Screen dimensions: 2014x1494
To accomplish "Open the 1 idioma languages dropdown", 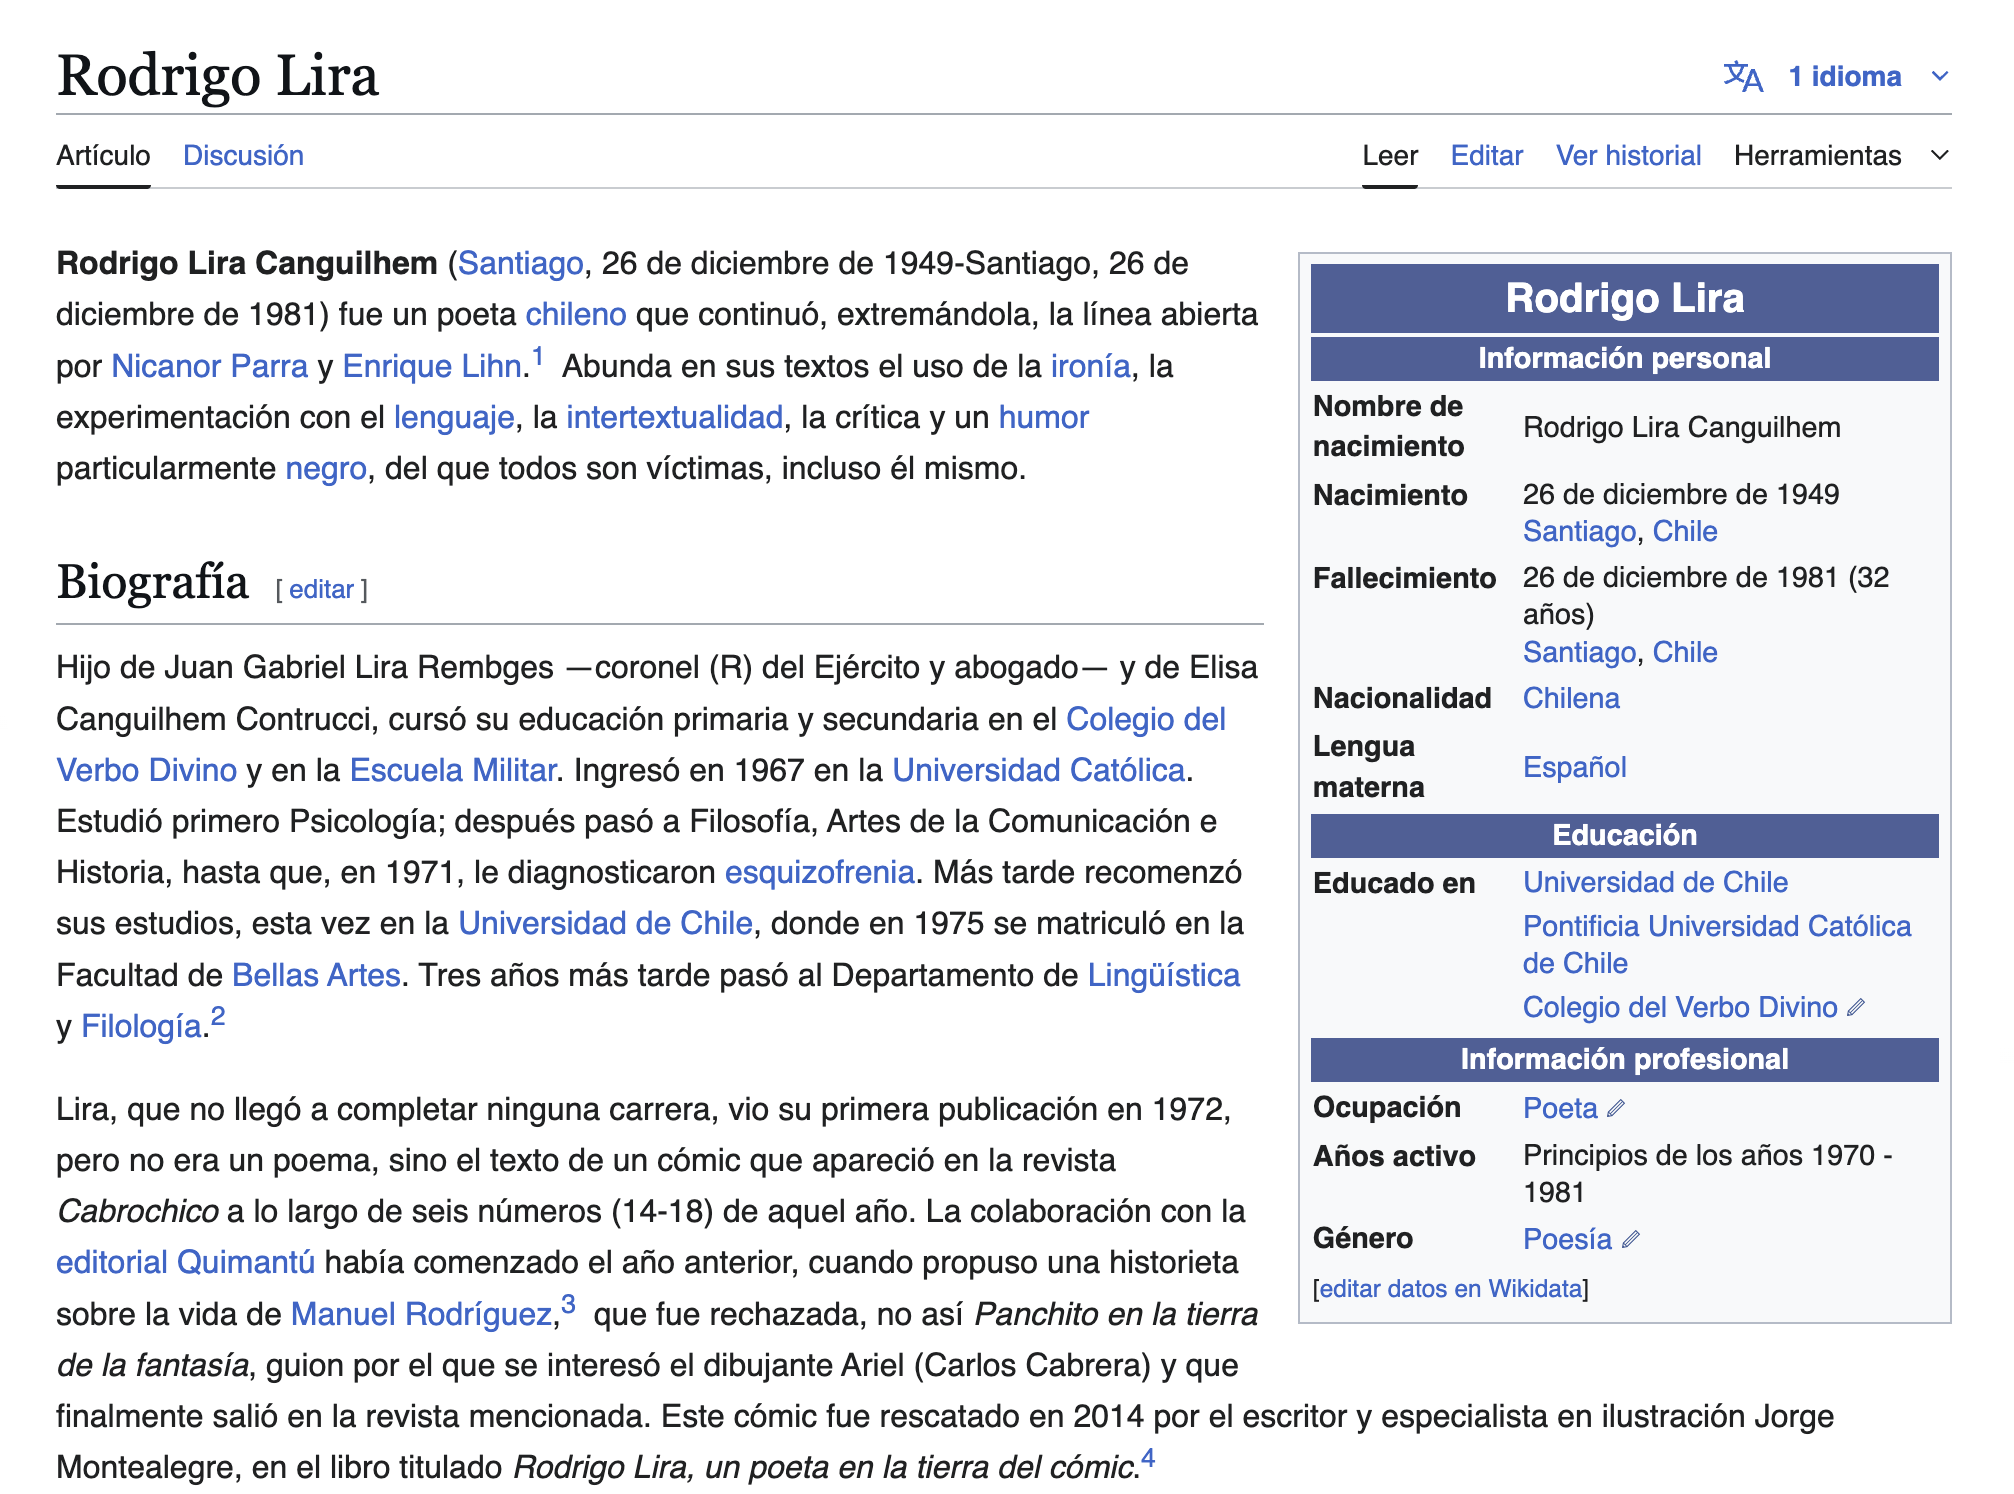I will 1844,77.
